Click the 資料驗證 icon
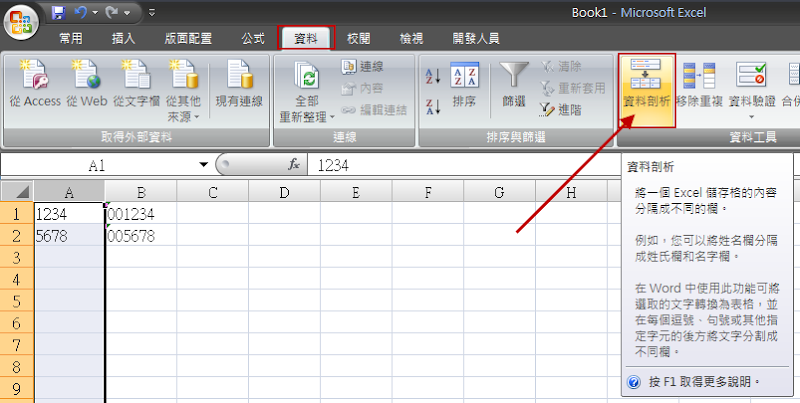 tap(751, 75)
